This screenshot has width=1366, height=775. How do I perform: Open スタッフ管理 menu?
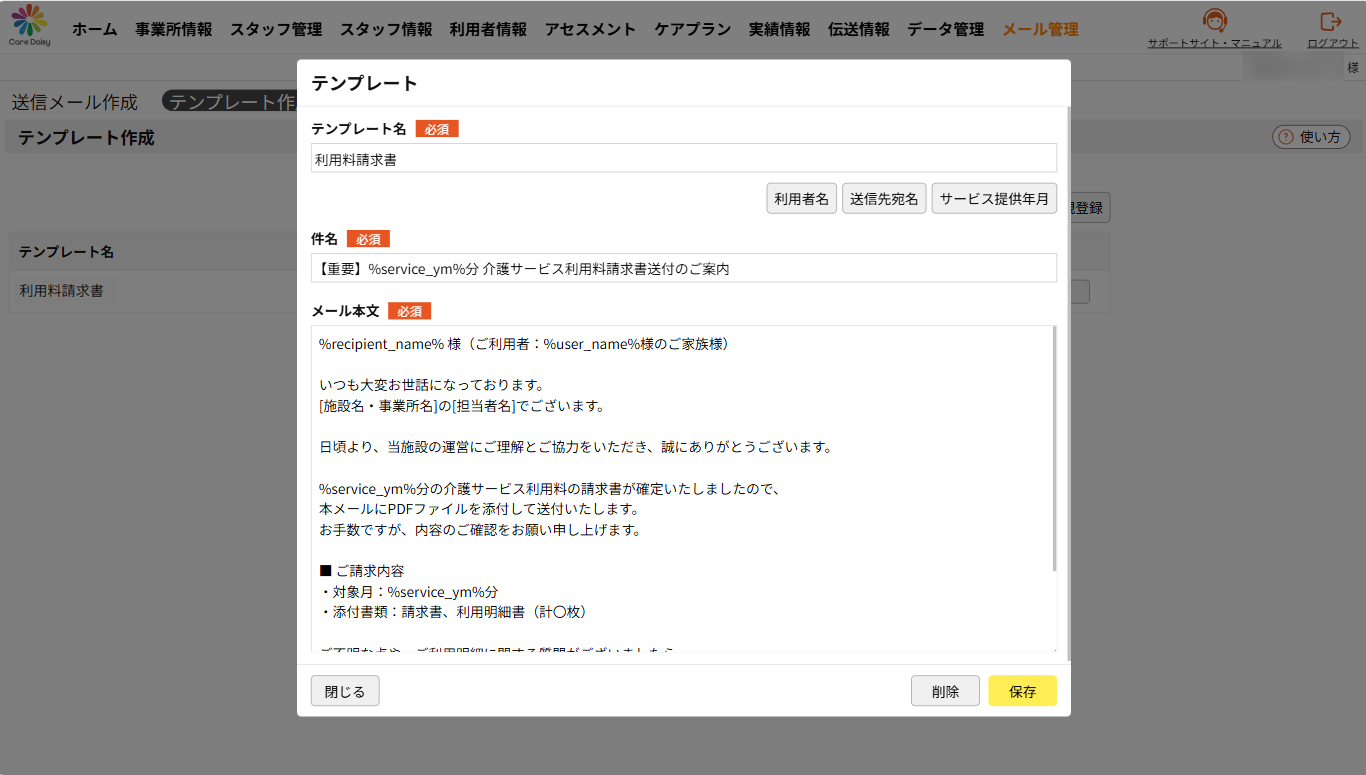pos(276,29)
